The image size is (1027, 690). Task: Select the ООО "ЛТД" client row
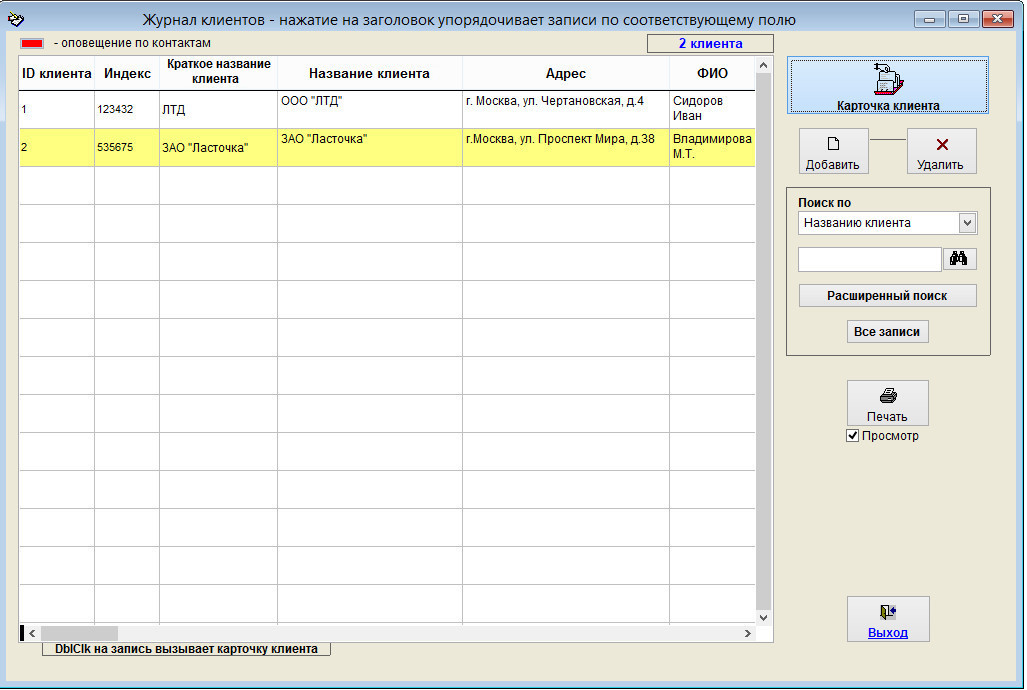pyautogui.click(x=369, y=109)
